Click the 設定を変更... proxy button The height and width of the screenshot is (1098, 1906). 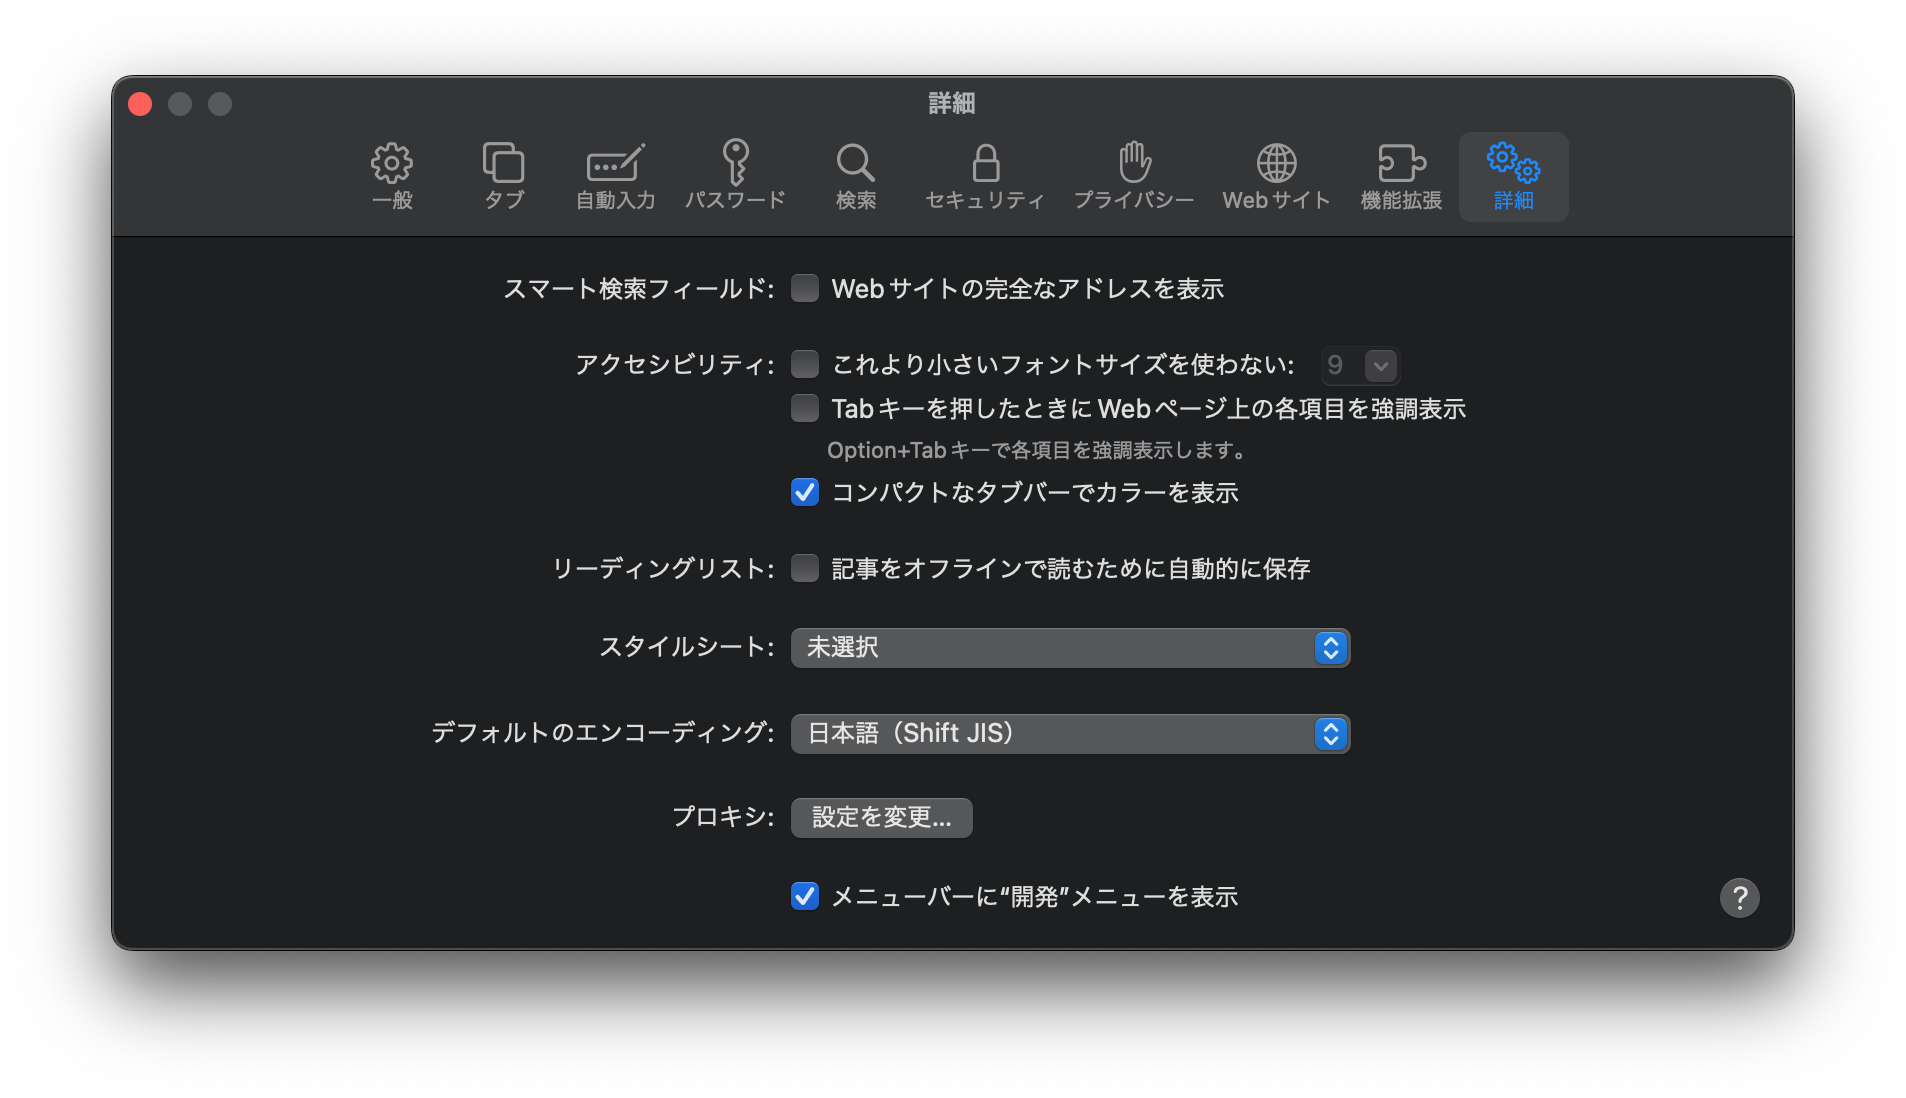[881, 818]
